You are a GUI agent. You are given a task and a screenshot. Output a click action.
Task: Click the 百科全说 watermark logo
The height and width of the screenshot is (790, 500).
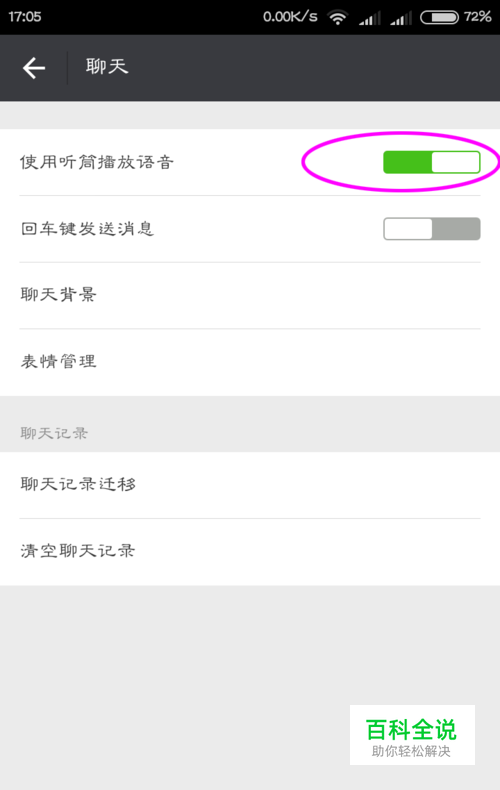412,729
